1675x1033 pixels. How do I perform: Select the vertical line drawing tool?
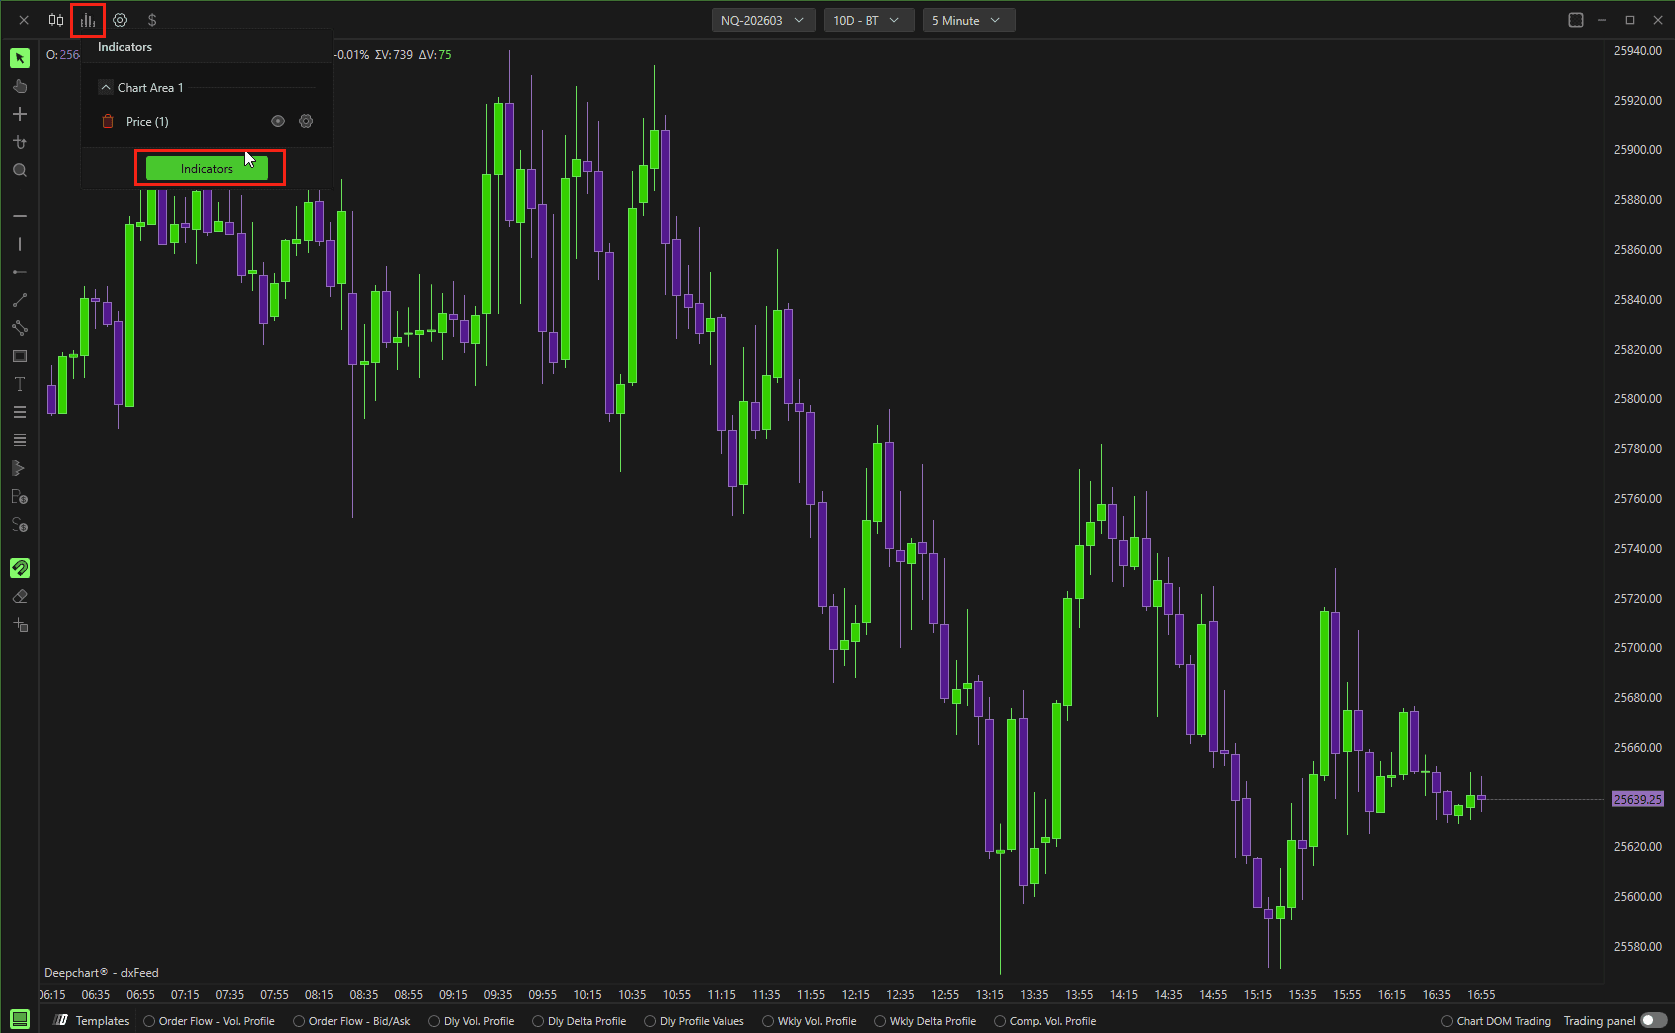pyautogui.click(x=20, y=244)
